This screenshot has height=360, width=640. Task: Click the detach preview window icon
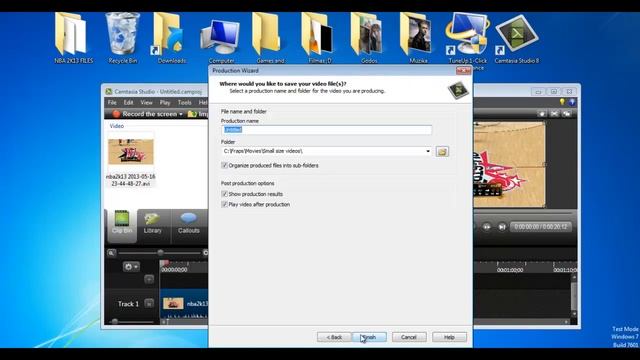click(566, 113)
